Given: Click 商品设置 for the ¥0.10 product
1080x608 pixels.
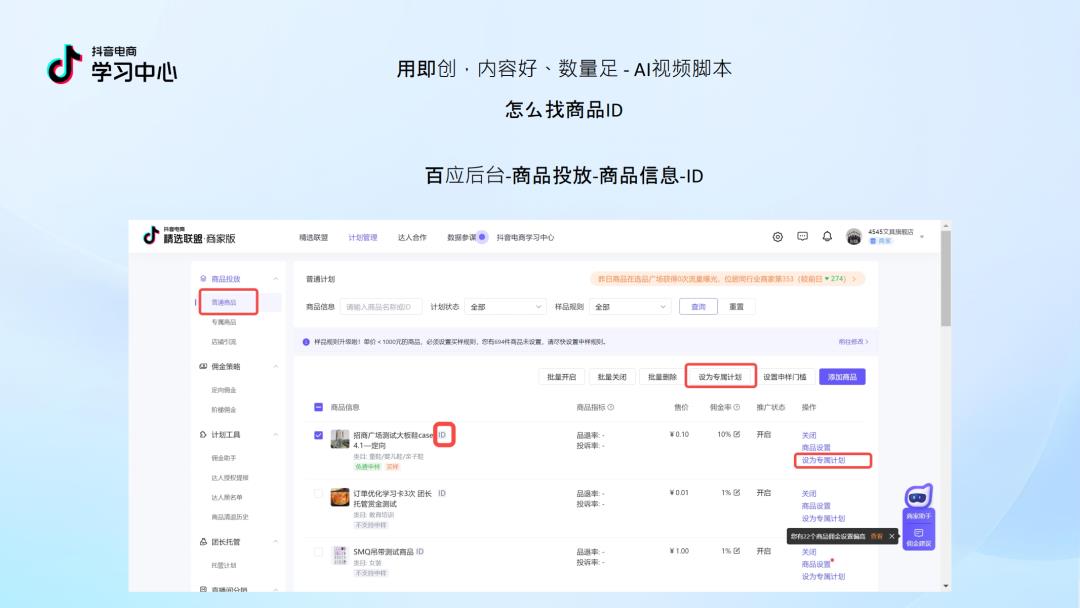Looking at the screenshot, I should coord(816,448).
